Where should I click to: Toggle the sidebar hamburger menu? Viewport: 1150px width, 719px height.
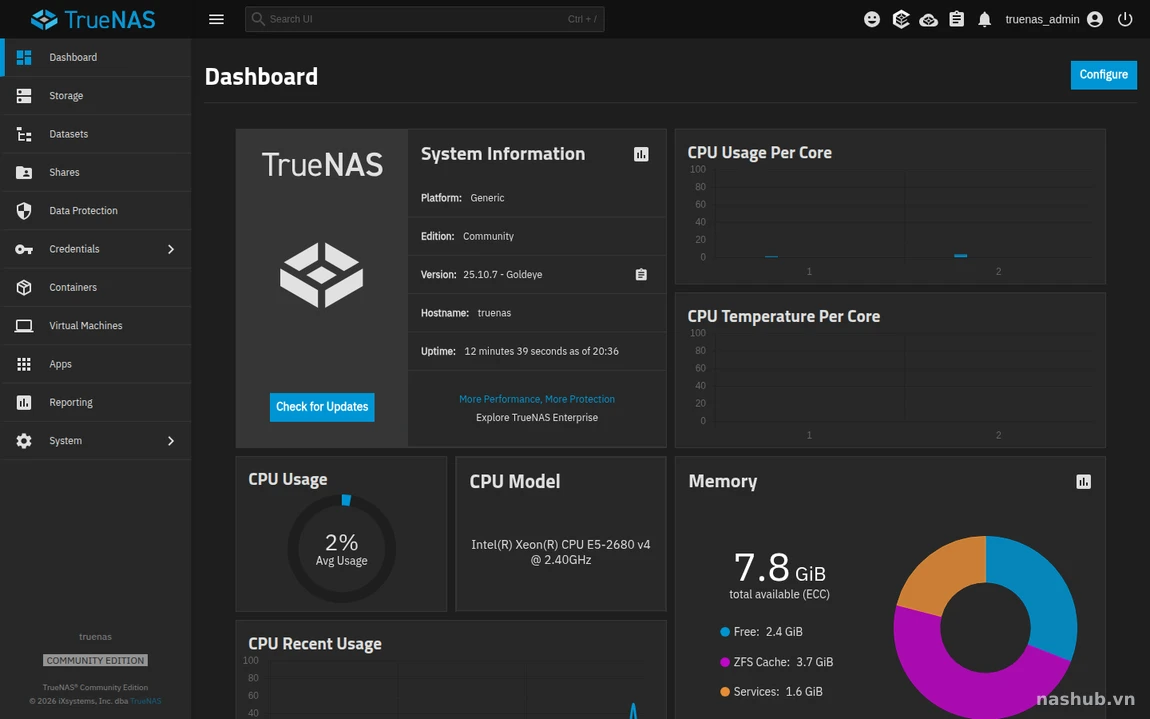[216, 19]
